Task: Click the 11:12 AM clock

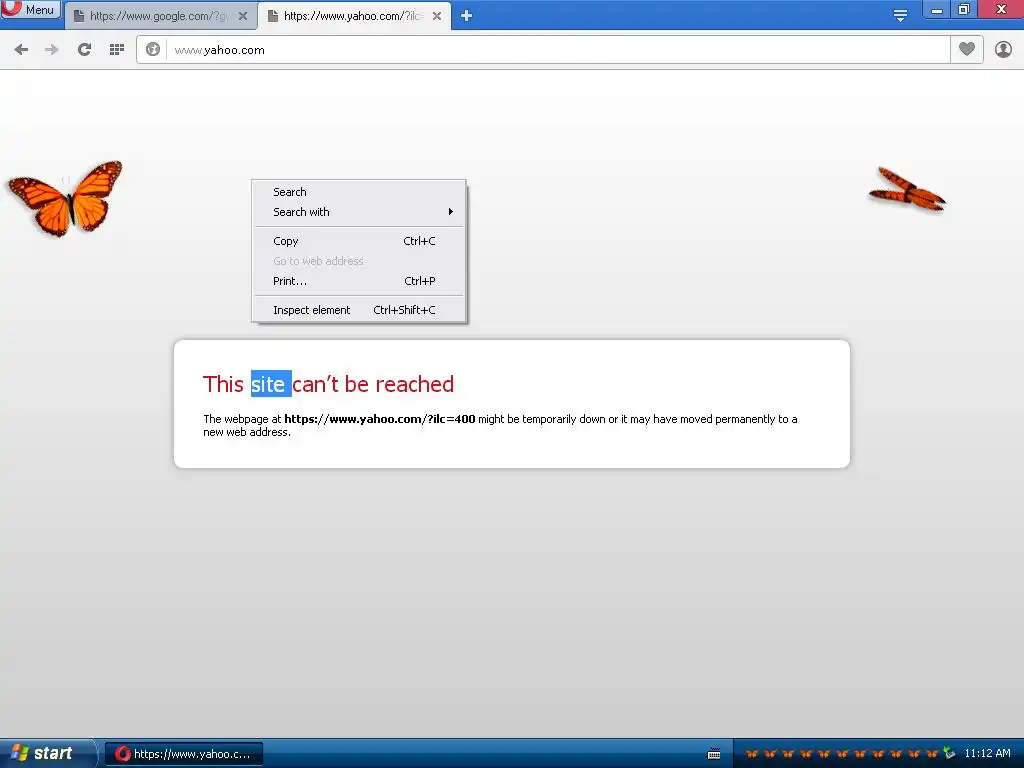Action: click(x=987, y=754)
